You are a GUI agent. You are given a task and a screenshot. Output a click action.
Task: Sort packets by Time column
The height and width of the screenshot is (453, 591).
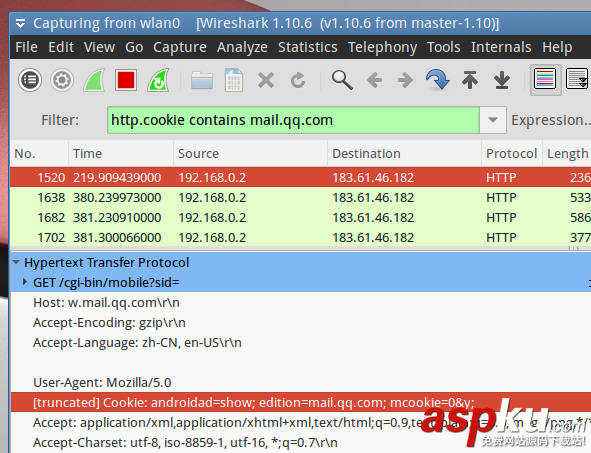[x=121, y=153]
